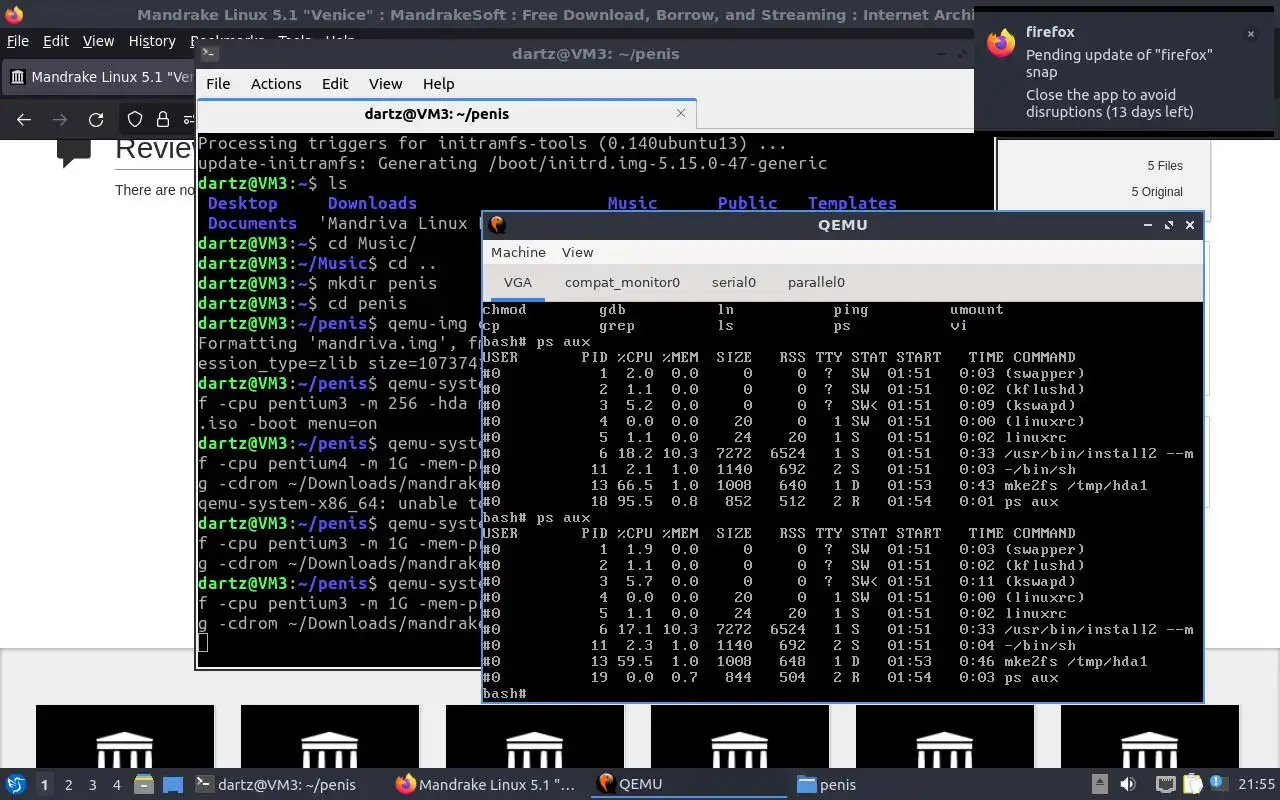Open the terminal's Edit menu
Viewport: 1280px width, 800px height.
335,84
